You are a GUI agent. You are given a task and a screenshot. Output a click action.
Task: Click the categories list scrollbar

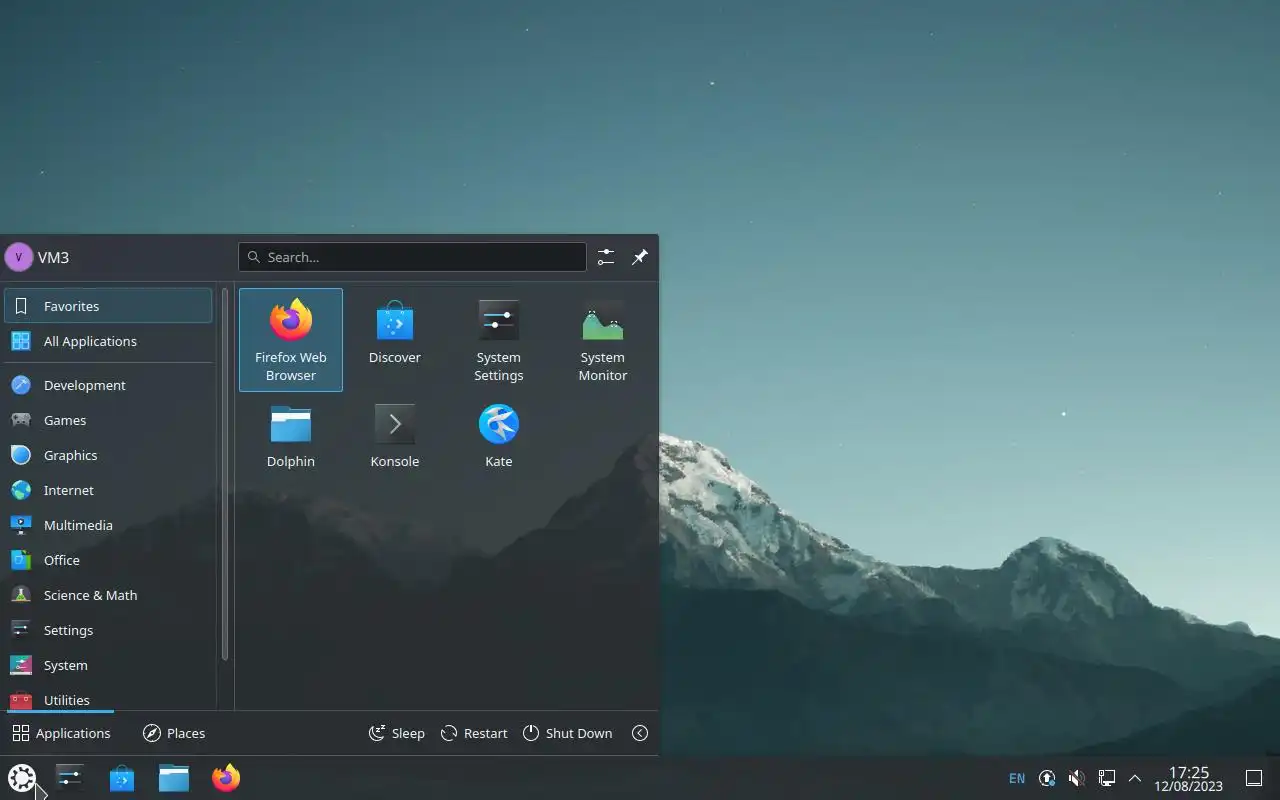point(225,475)
